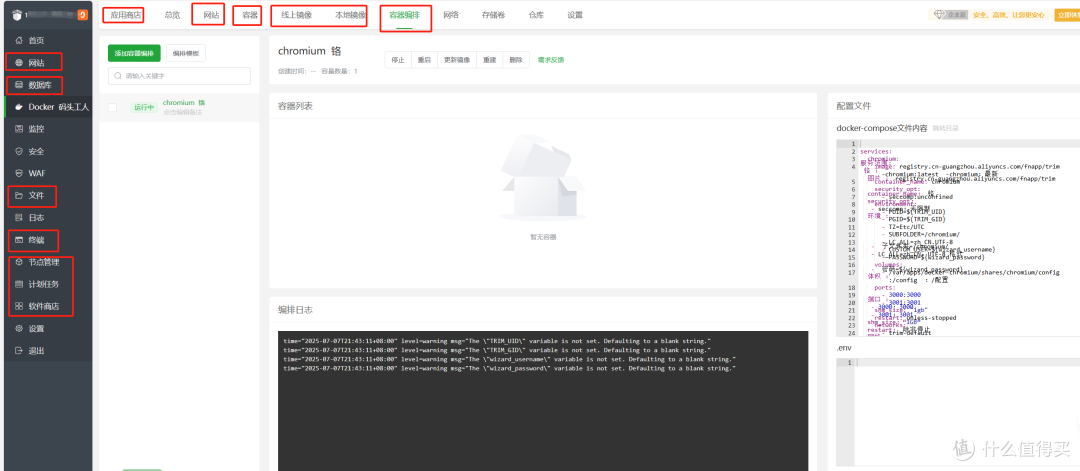Click the orange notification badge in sidebar header
This screenshot has height=471, width=1080.
coord(83,15)
